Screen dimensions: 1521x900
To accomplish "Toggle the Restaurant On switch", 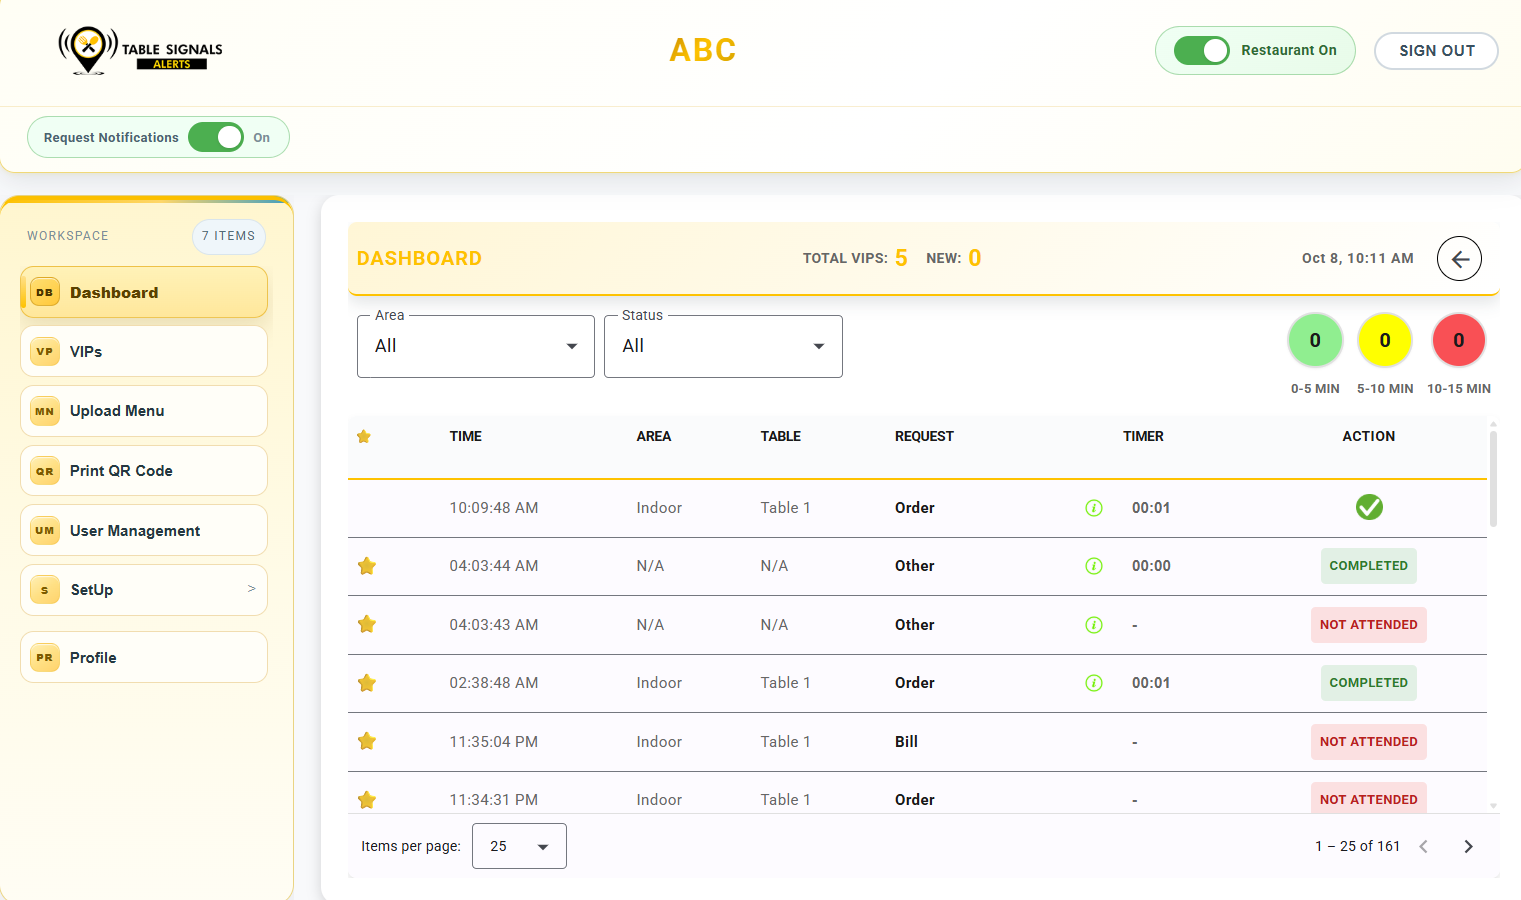I will coord(1201,50).
